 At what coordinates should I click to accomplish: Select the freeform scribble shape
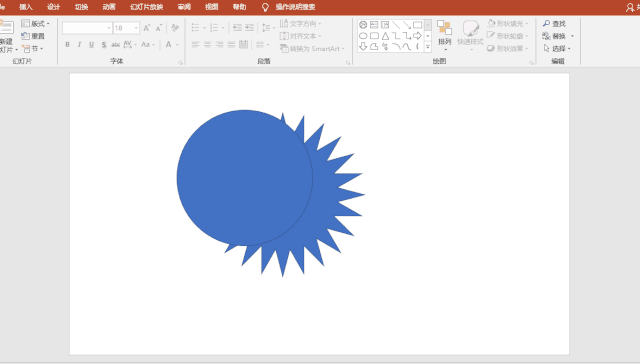tap(385, 47)
